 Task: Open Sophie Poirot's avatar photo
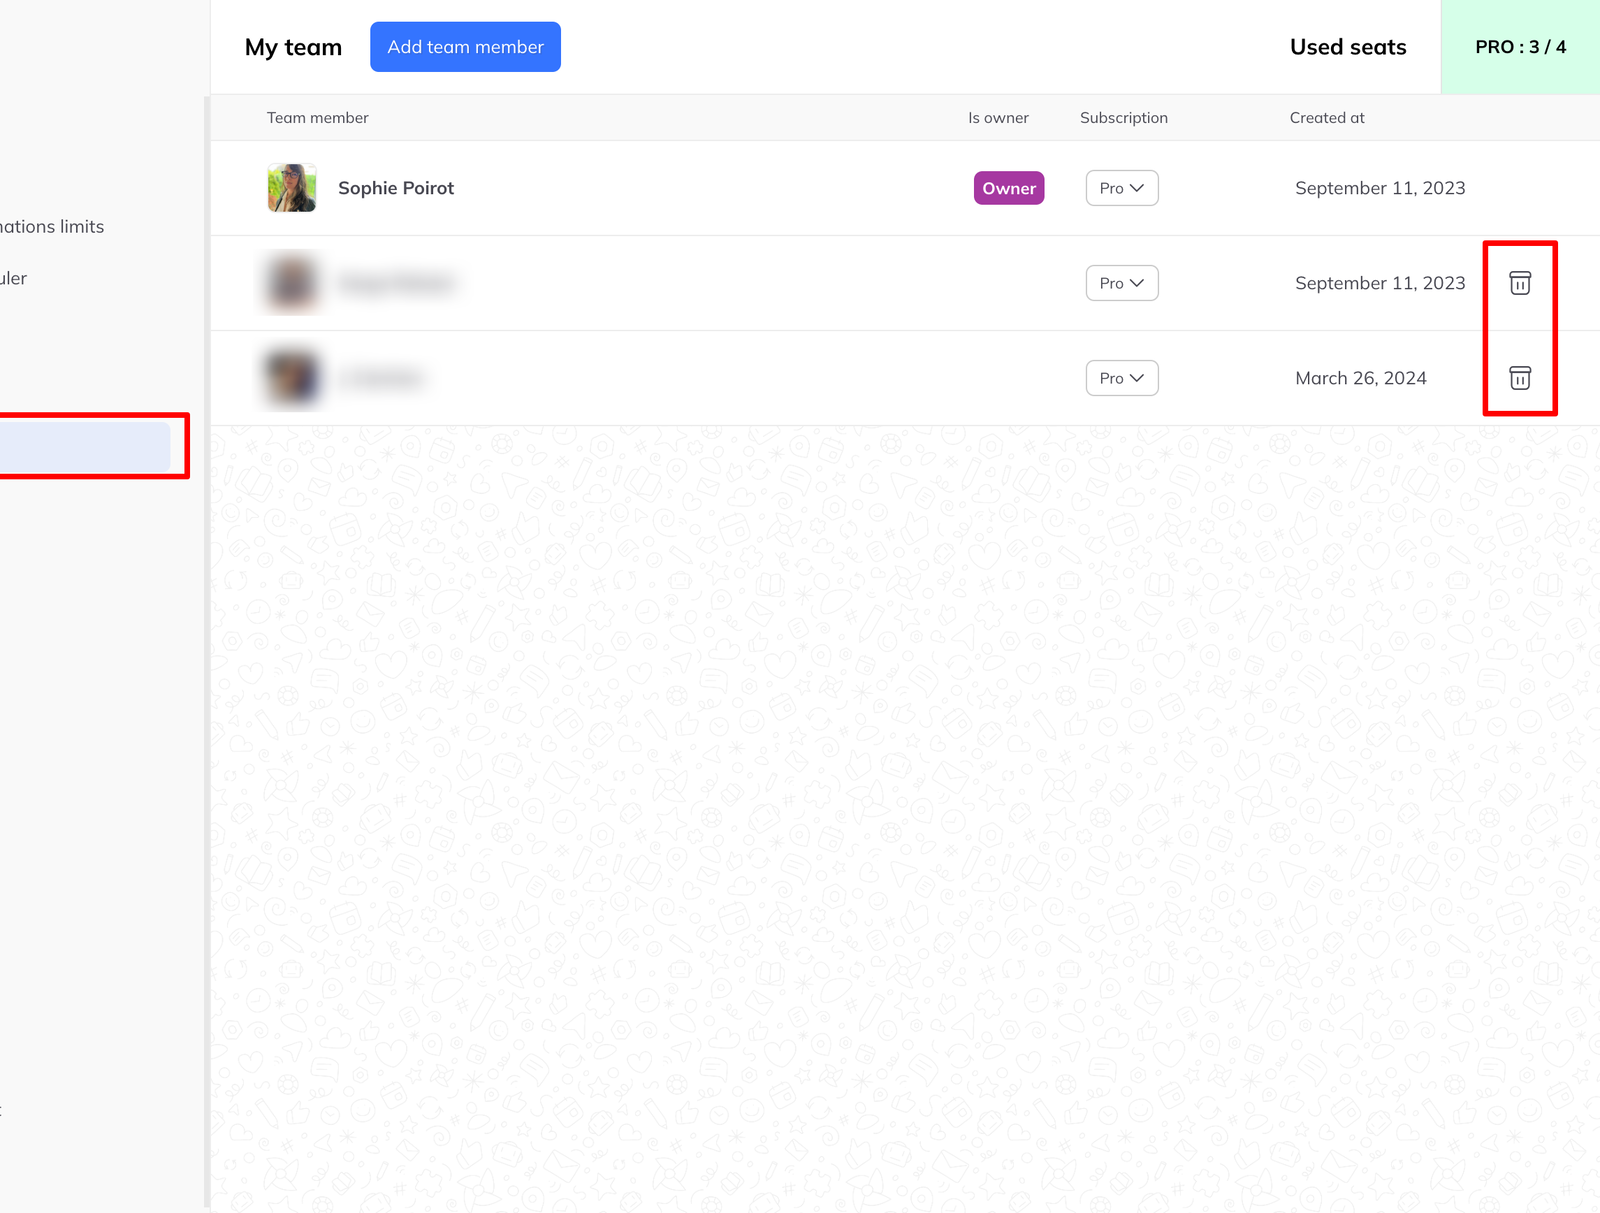pos(292,188)
